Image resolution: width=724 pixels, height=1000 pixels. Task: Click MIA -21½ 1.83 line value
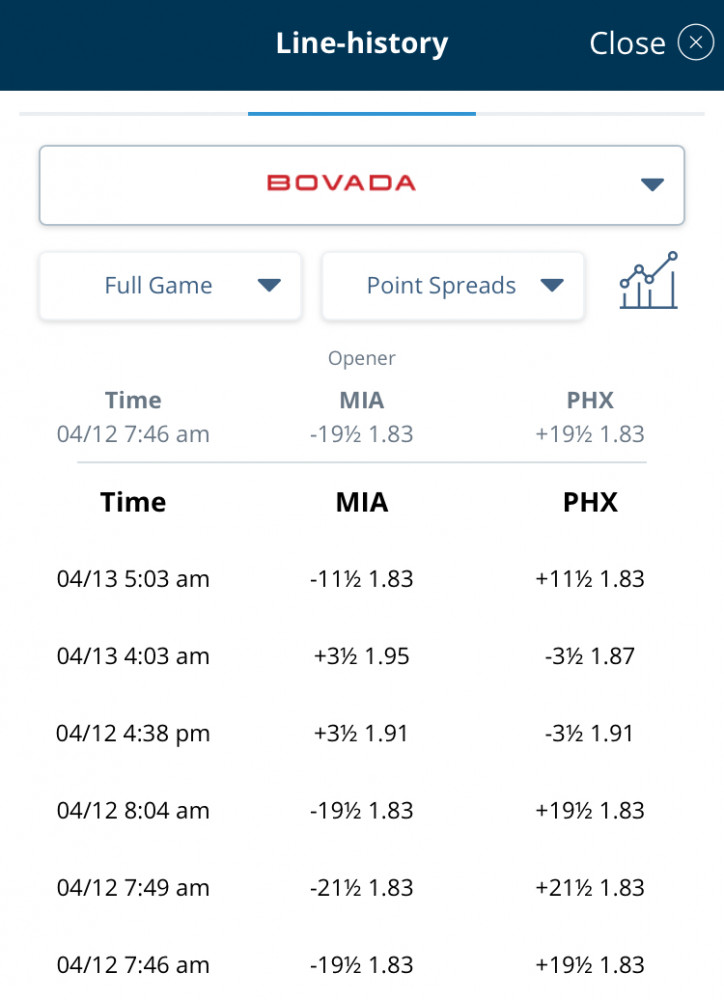[x=361, y=888]
